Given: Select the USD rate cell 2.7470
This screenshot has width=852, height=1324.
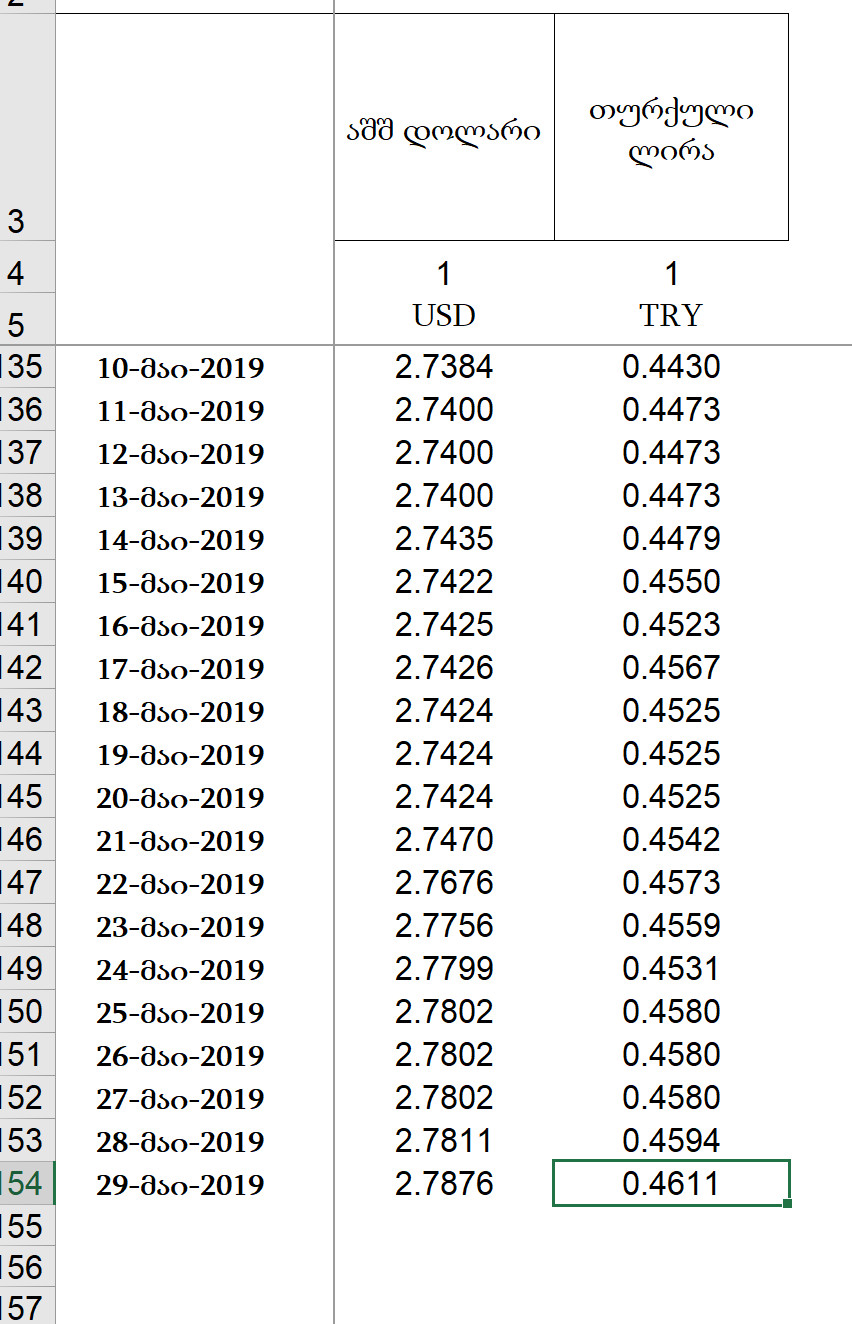Looking at the screenshot, I should pos(444,840).
